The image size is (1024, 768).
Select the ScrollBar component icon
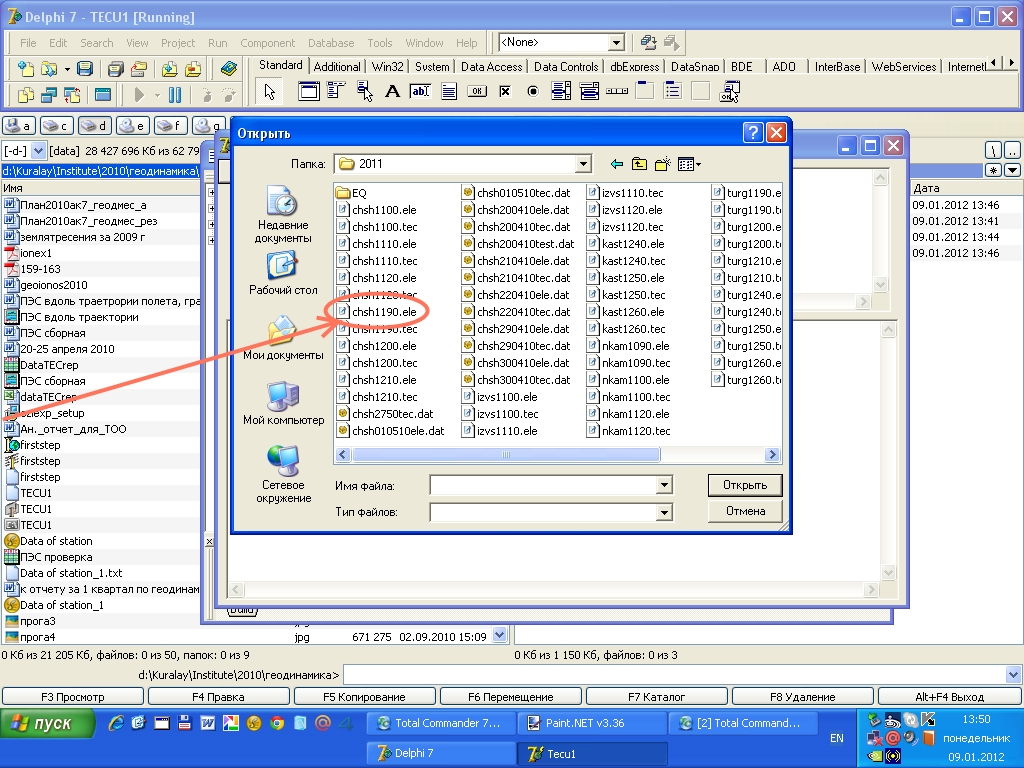tap(617, 91)
